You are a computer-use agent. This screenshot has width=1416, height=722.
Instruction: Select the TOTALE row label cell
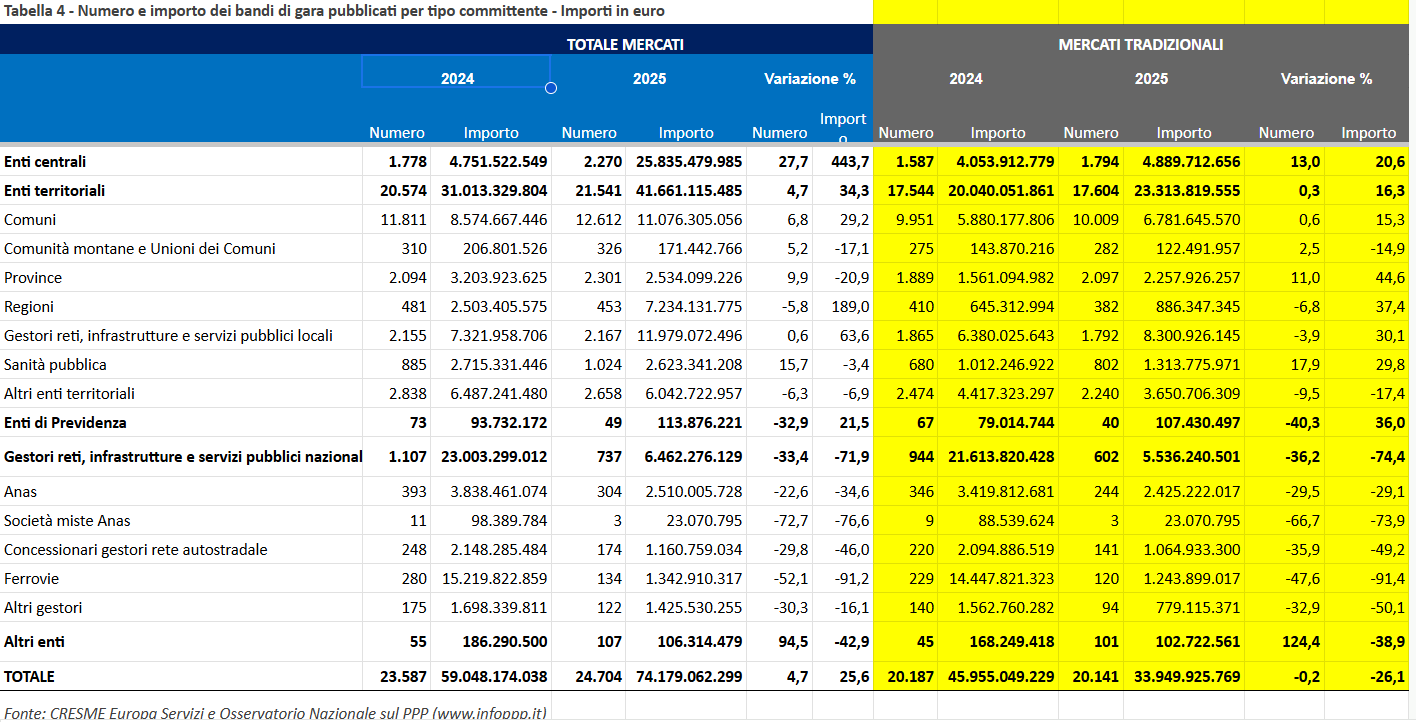coord(30,677)
